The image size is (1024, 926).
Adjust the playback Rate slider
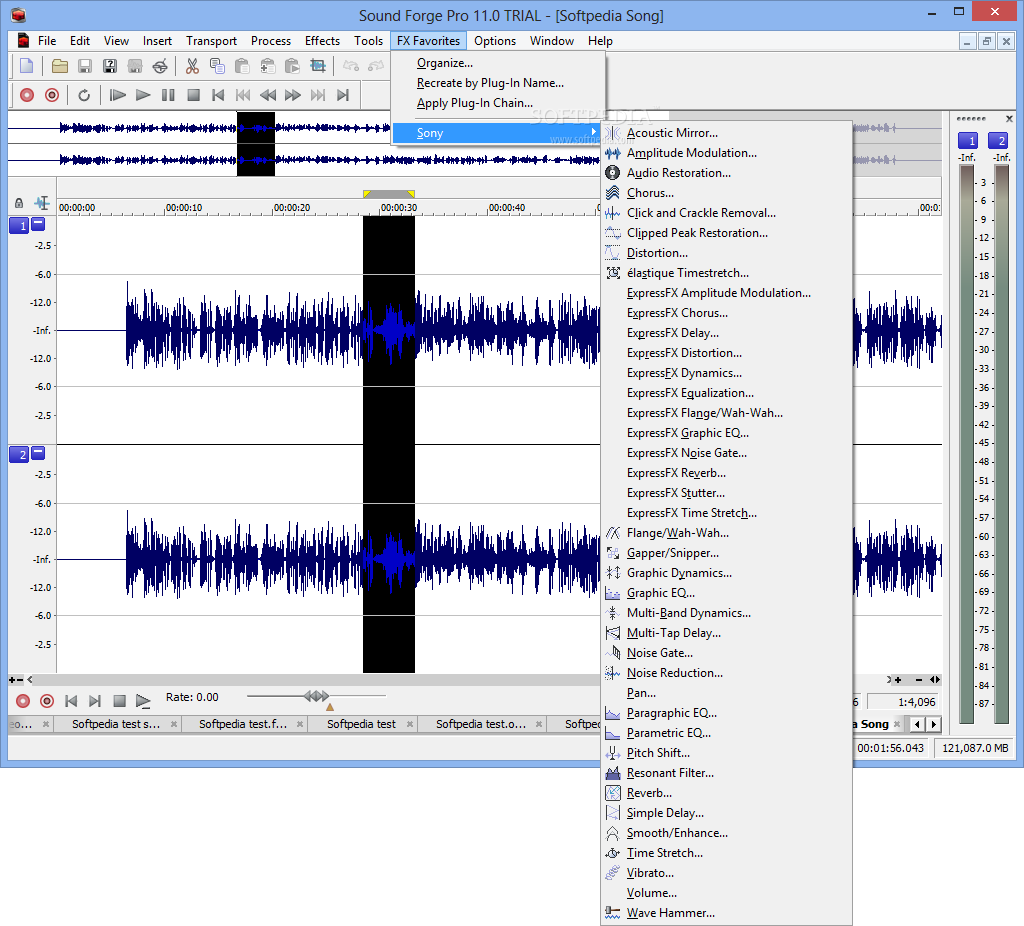click(317, 696)
